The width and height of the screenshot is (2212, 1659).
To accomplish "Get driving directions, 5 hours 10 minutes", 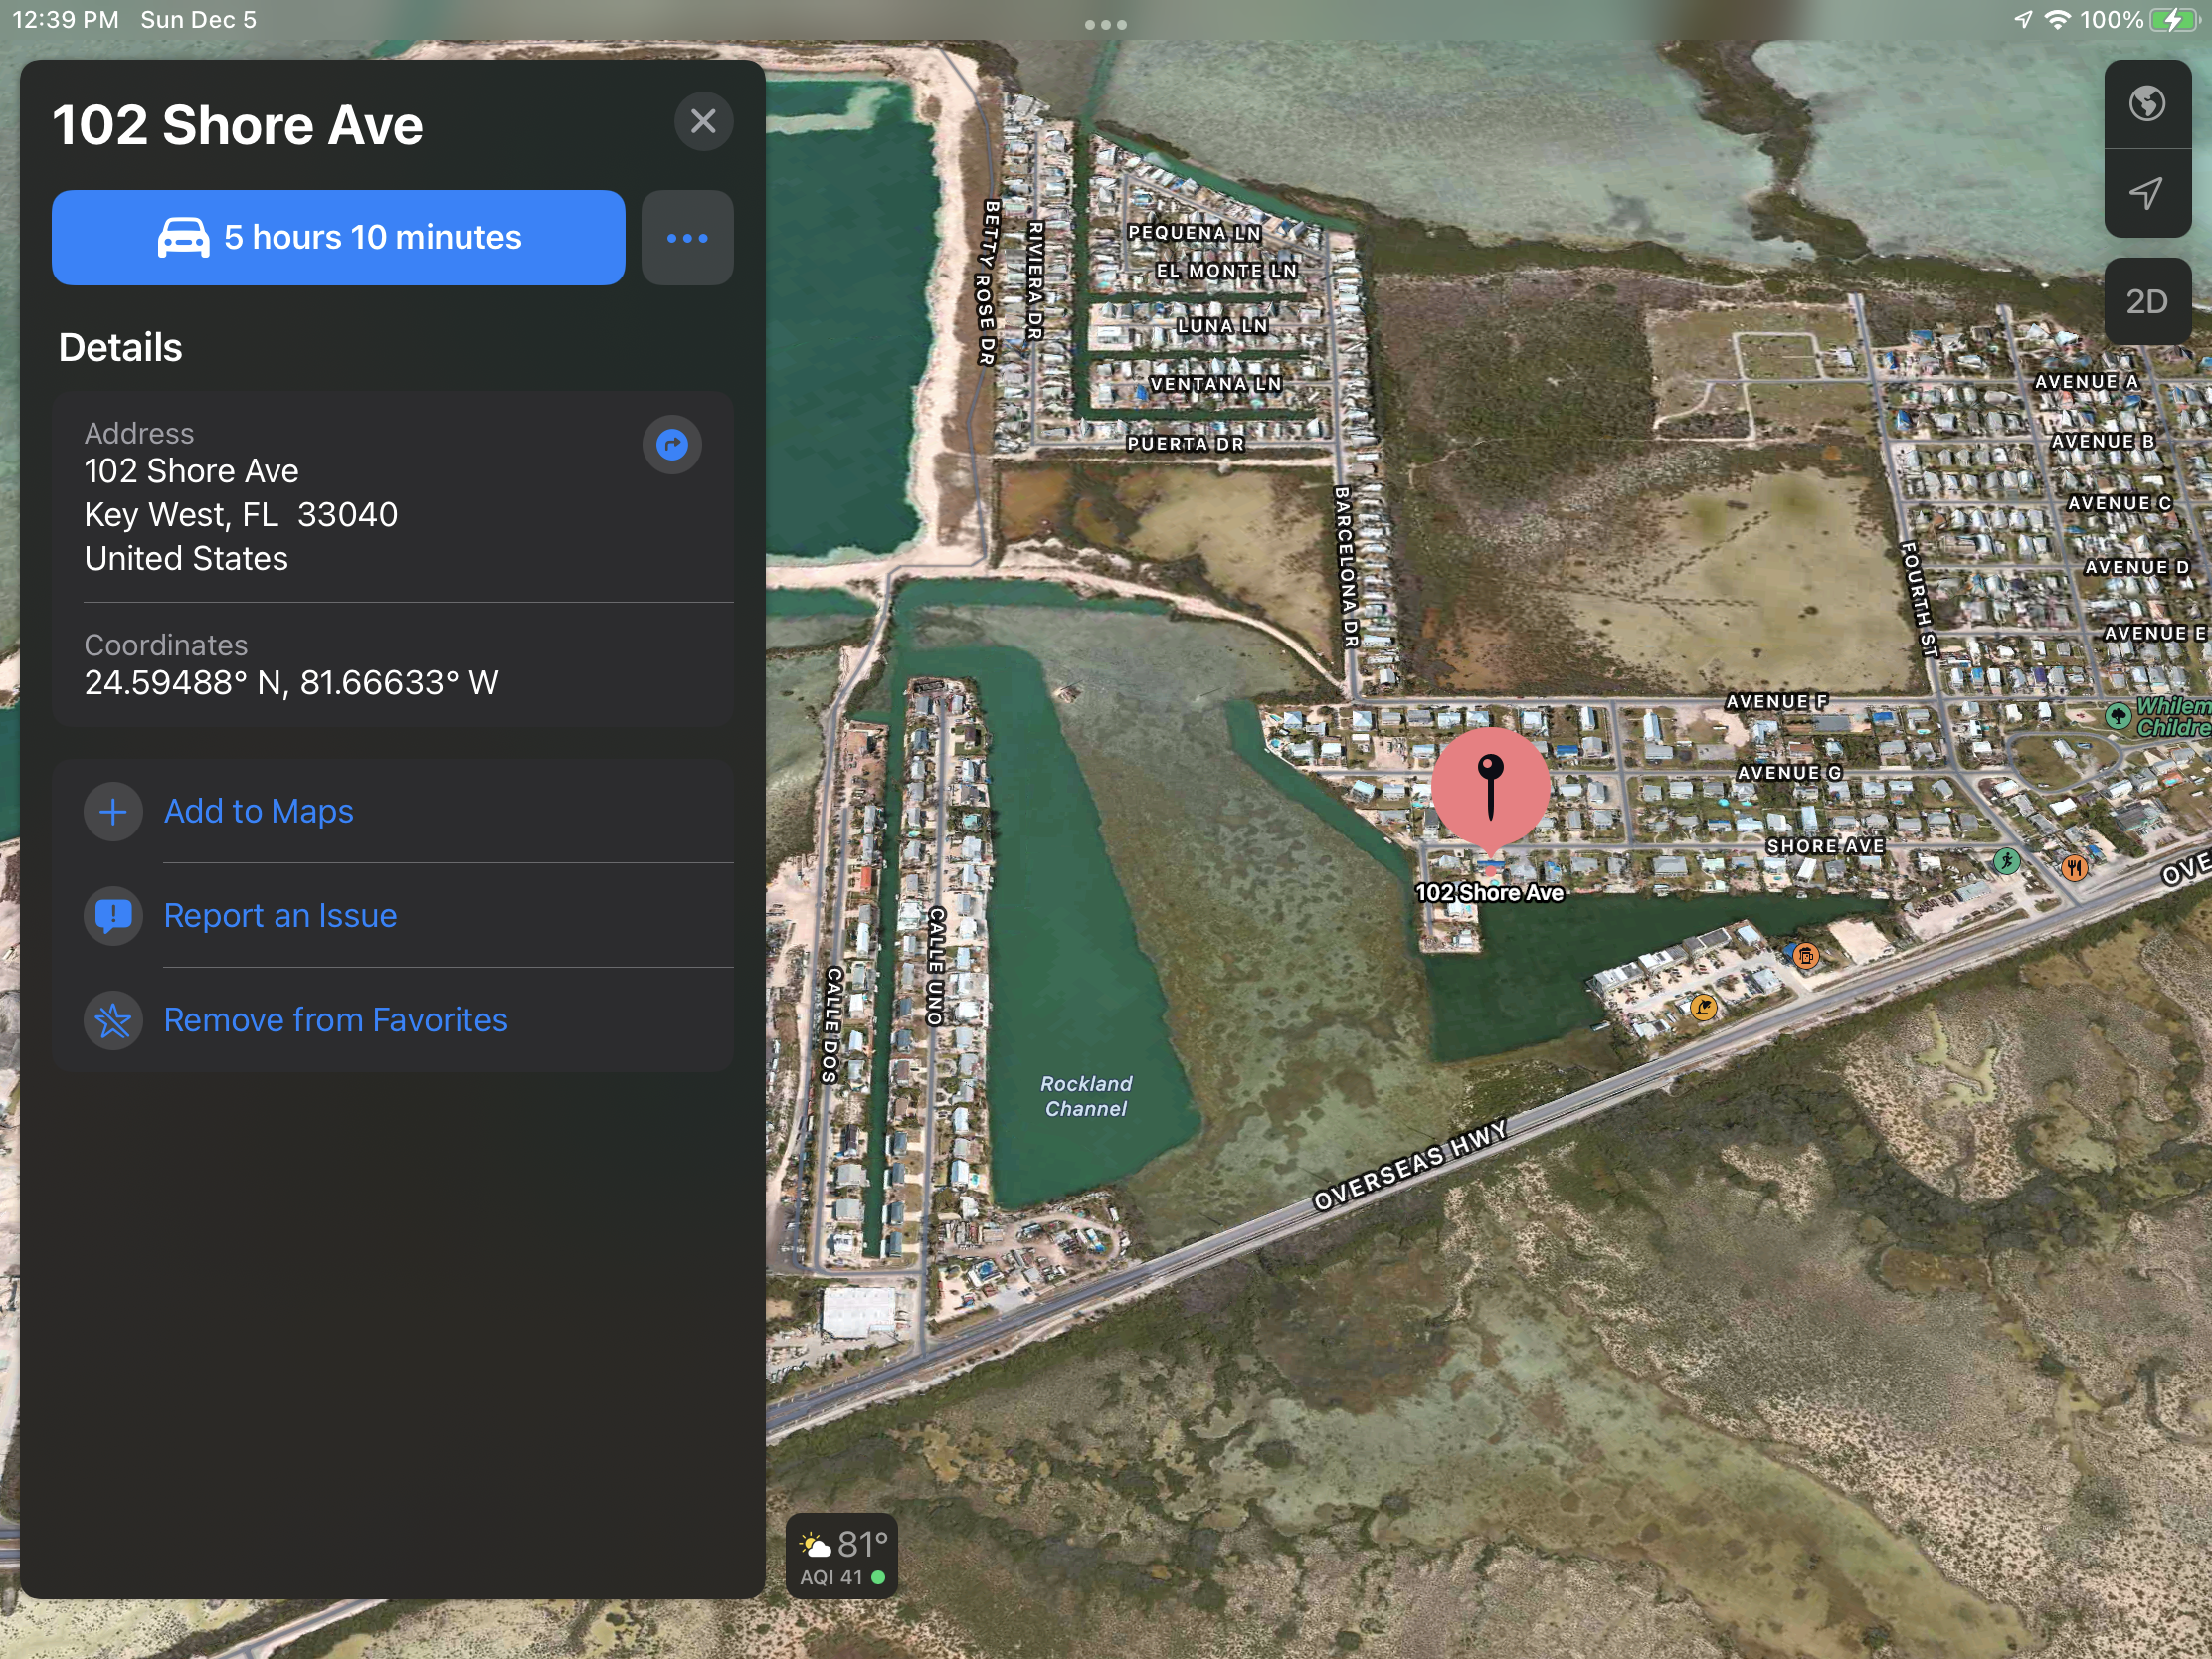I will [x=338, y=238].
